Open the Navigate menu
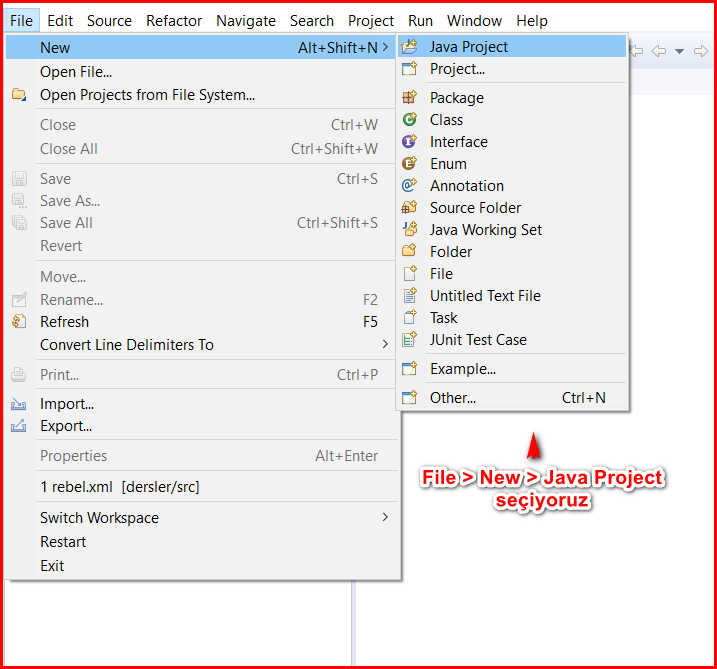Image resolution: width=717 pixels, height=669 pixels. [x=246, y=21]
